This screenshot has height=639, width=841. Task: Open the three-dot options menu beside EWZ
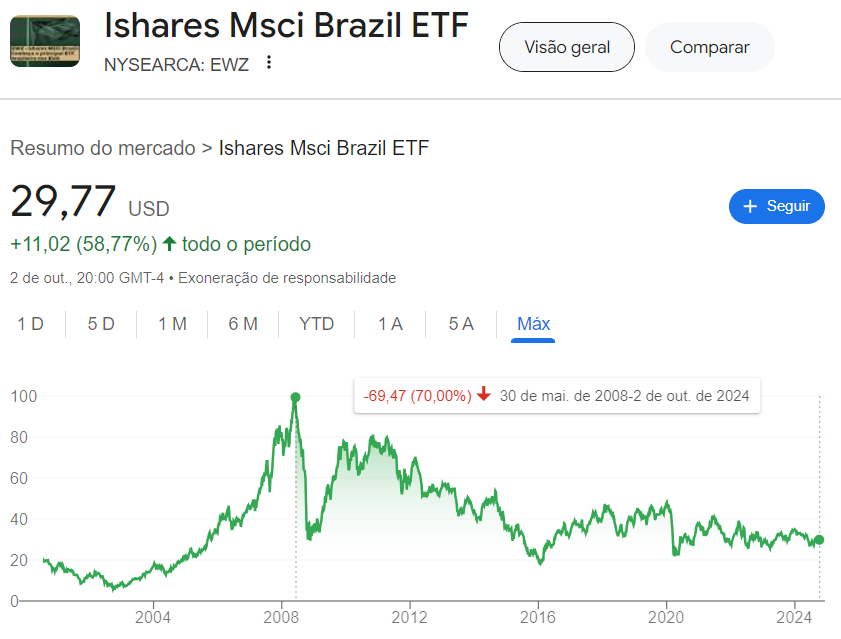point(268,63)
